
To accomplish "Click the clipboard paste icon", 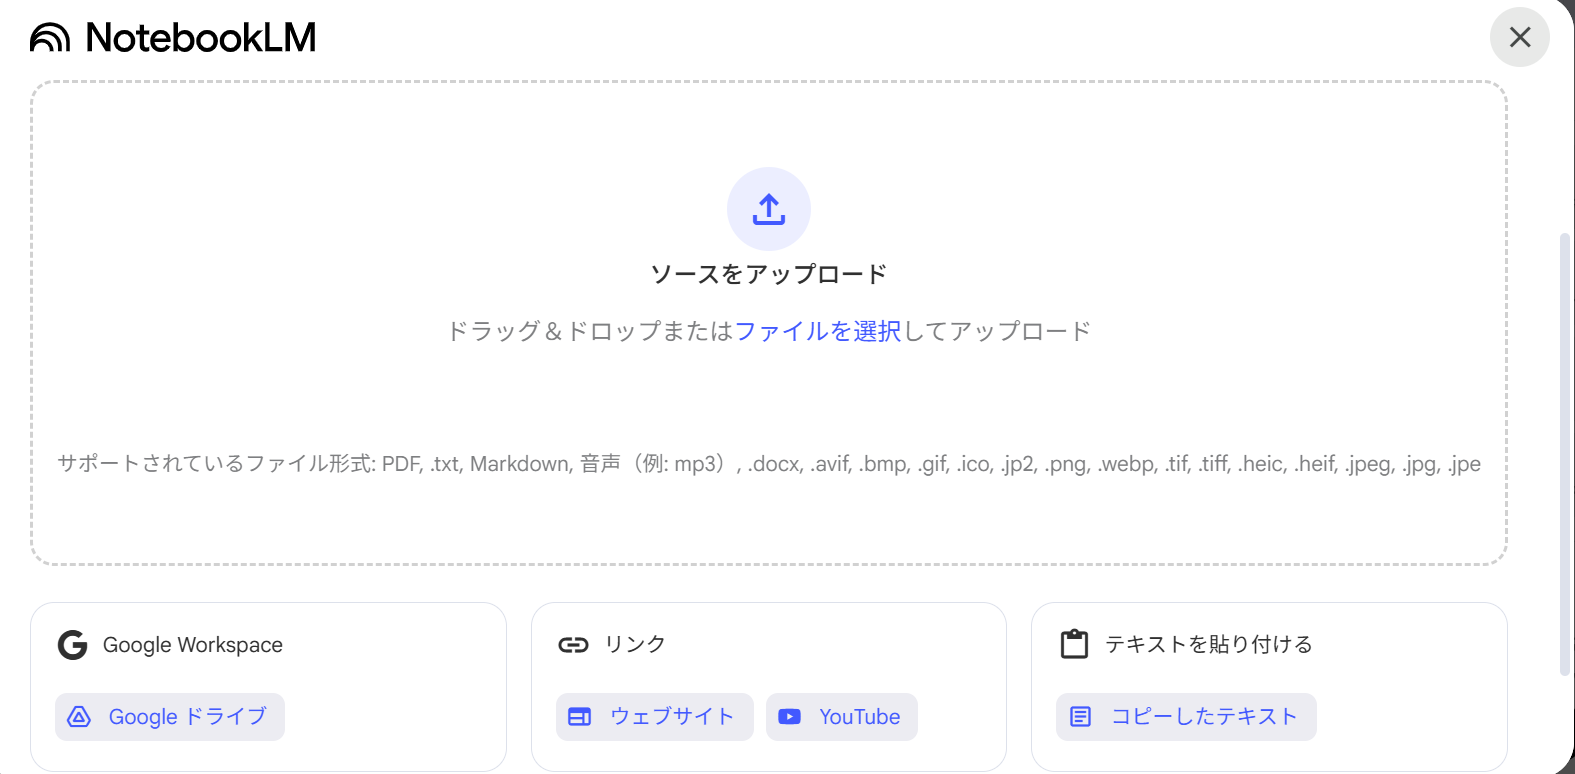I will tap(1074, 644).
